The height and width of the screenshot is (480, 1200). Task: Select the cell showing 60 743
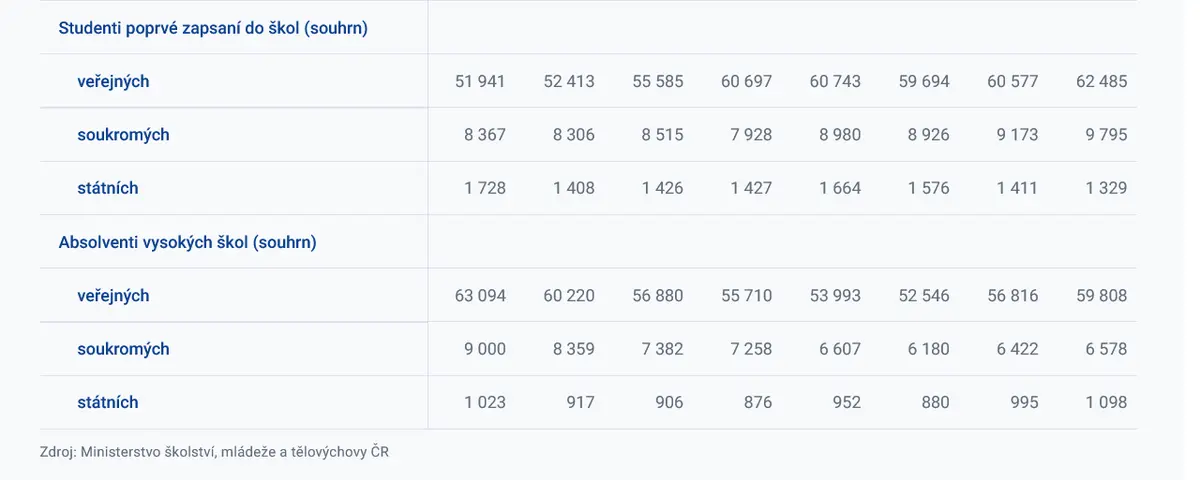835,81
